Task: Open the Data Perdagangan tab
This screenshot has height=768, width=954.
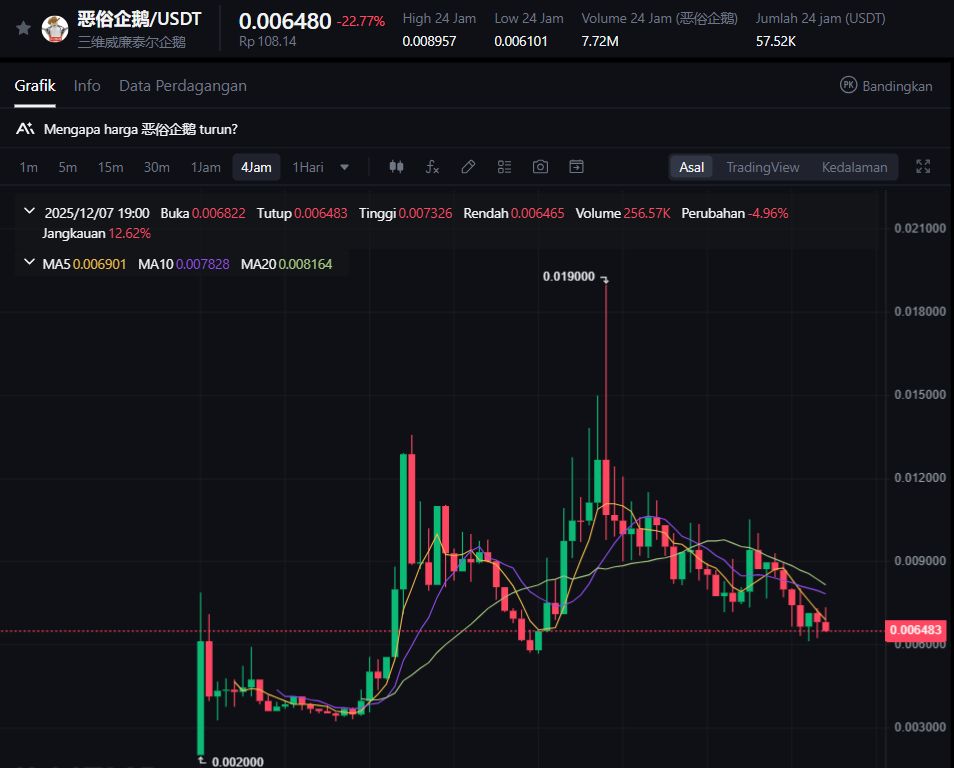Action: (x=182, y=86)
